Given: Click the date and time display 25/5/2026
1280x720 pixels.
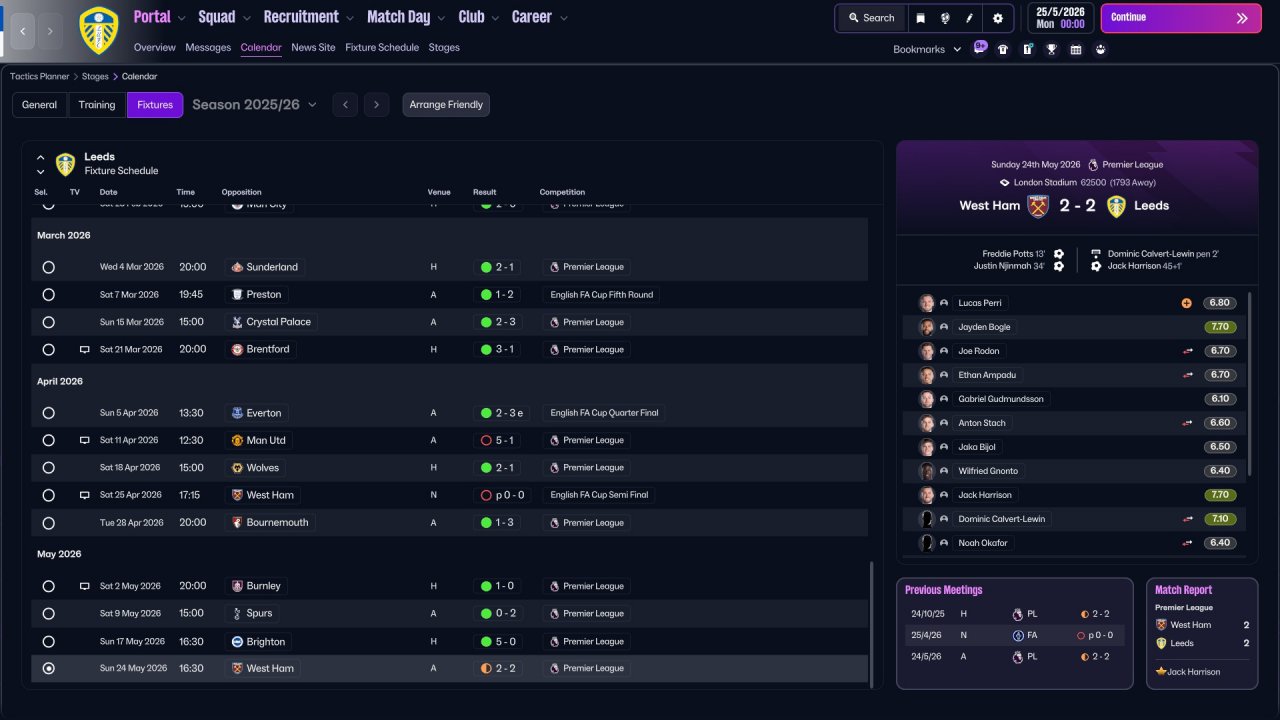Looking at the screenshot, I should click(x=1059, y=18).
